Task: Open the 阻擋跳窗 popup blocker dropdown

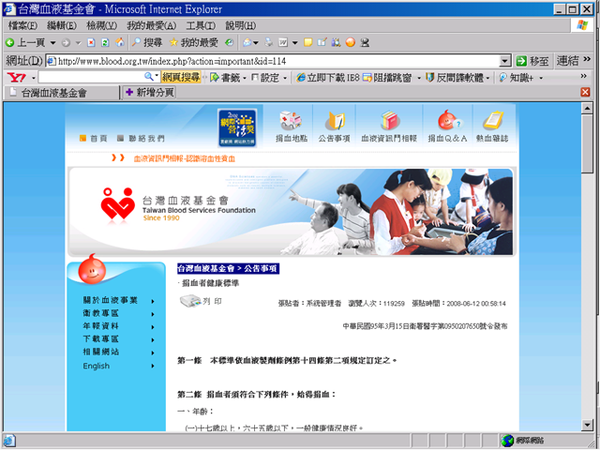Action: tap(419, 78)
